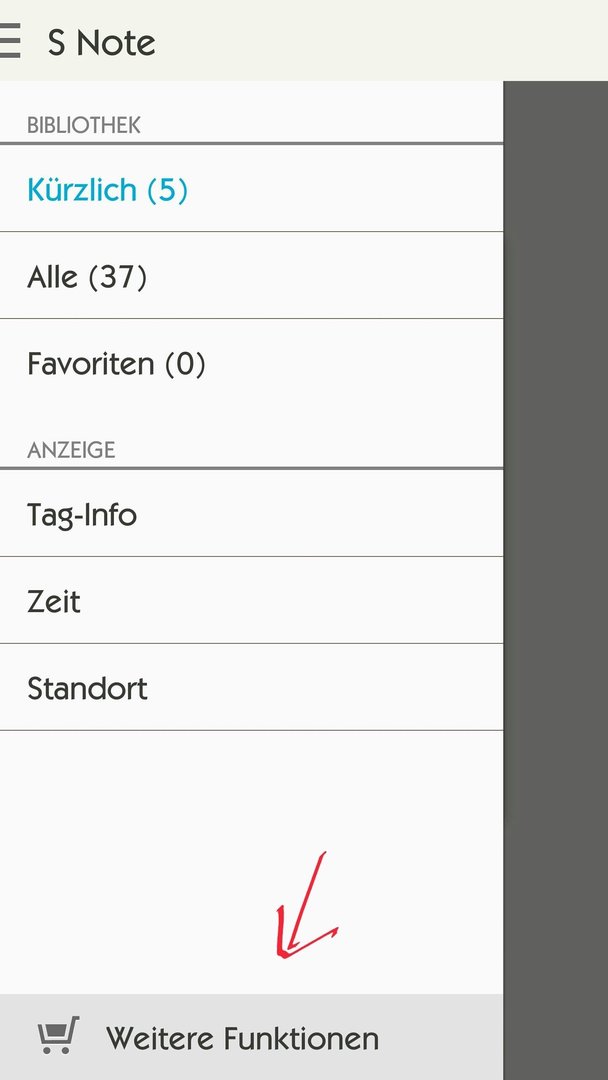Show notes by Standort
Viewport: 608px width, 1080px height.
(x=251, y=687)
